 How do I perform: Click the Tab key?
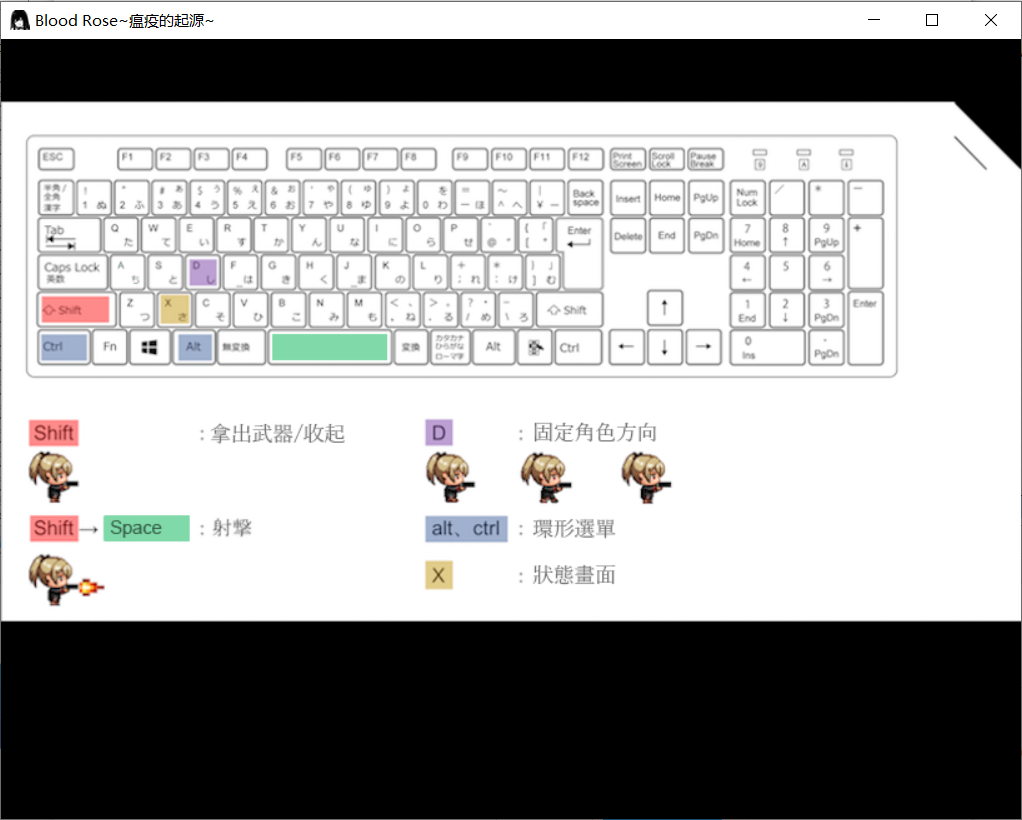coord(69,235)
